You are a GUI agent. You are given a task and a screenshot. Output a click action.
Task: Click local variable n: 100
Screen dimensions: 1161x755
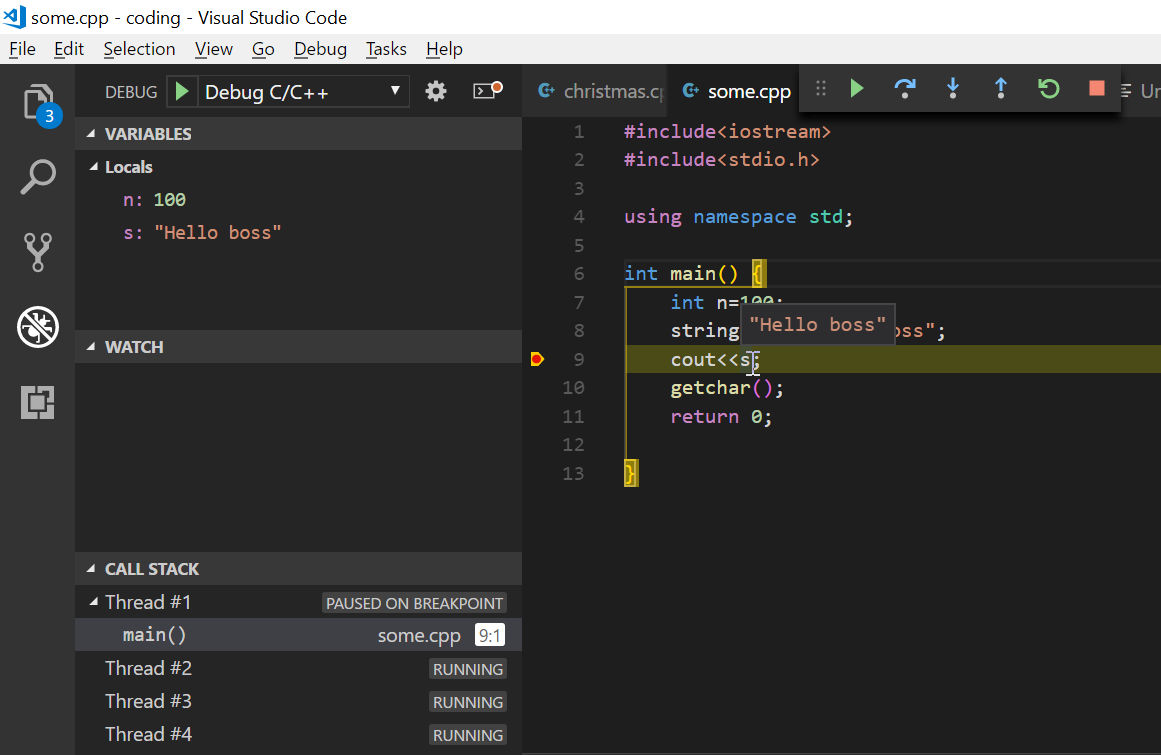pyautogui.click(x=154, y=200)
